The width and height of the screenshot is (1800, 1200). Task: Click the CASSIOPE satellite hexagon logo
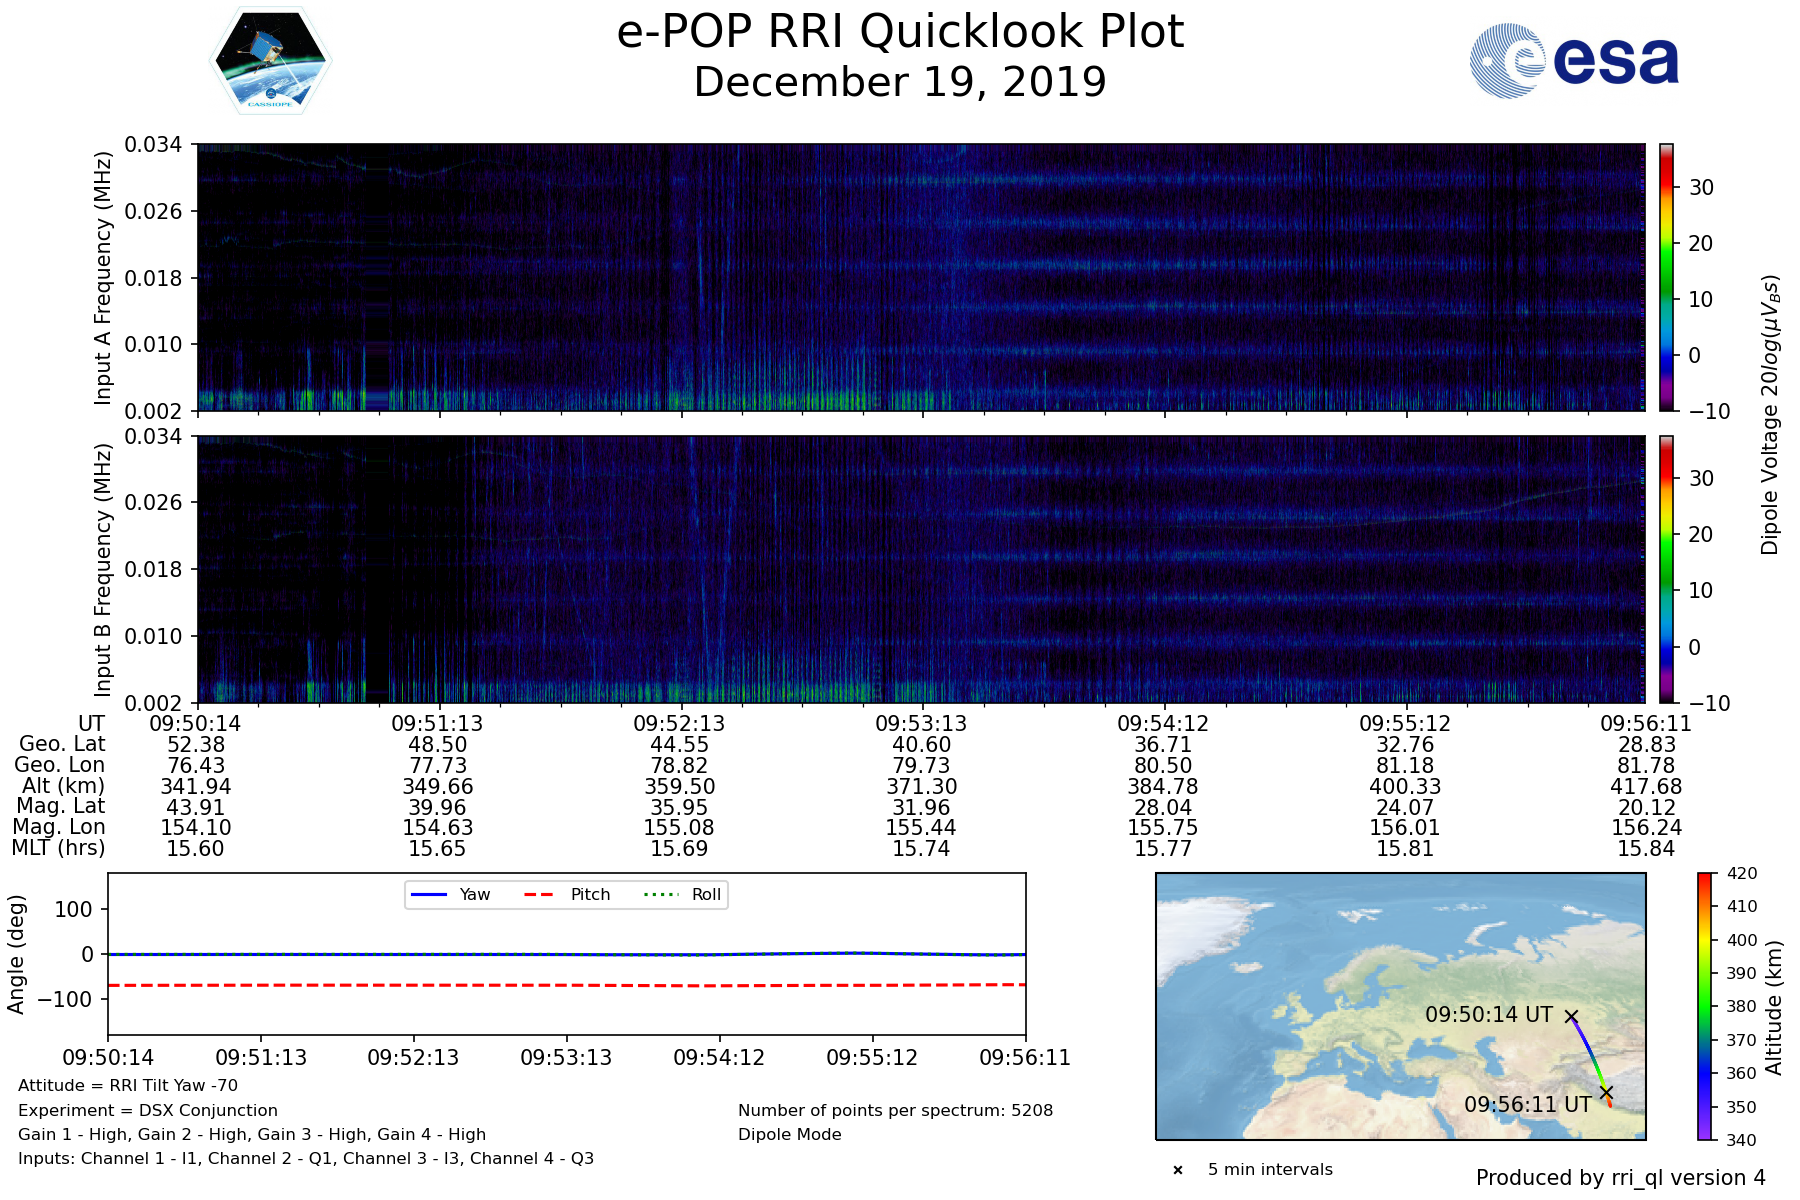270,62
